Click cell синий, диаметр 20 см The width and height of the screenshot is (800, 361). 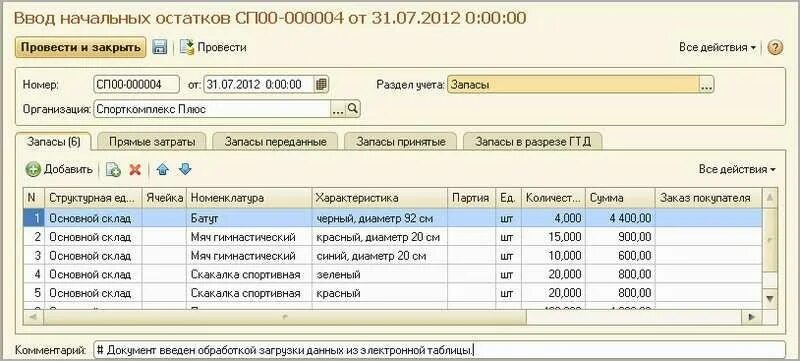click(380, 256)
